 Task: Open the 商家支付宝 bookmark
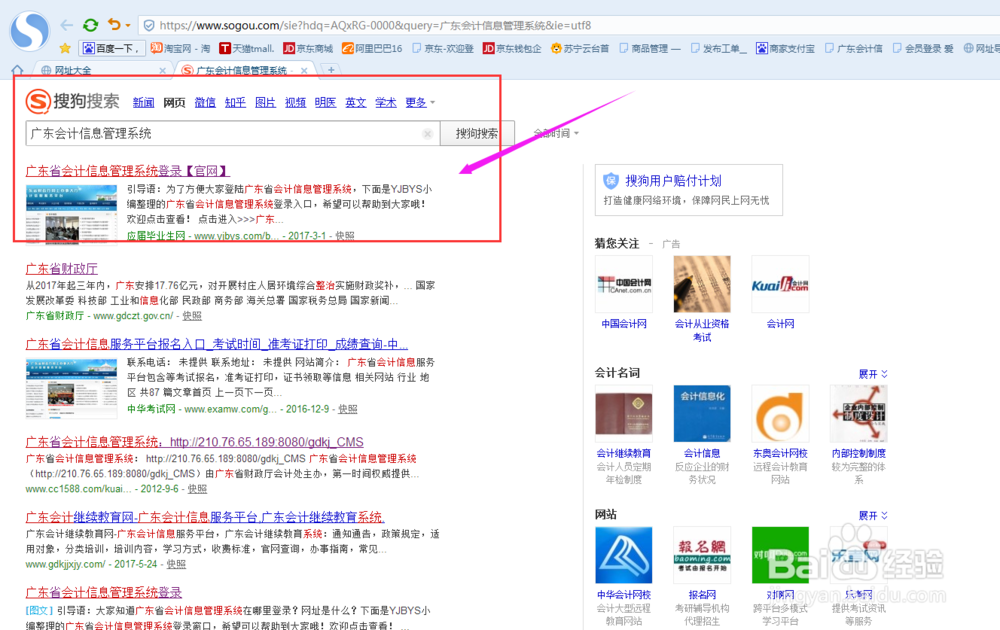coord(786,48)
